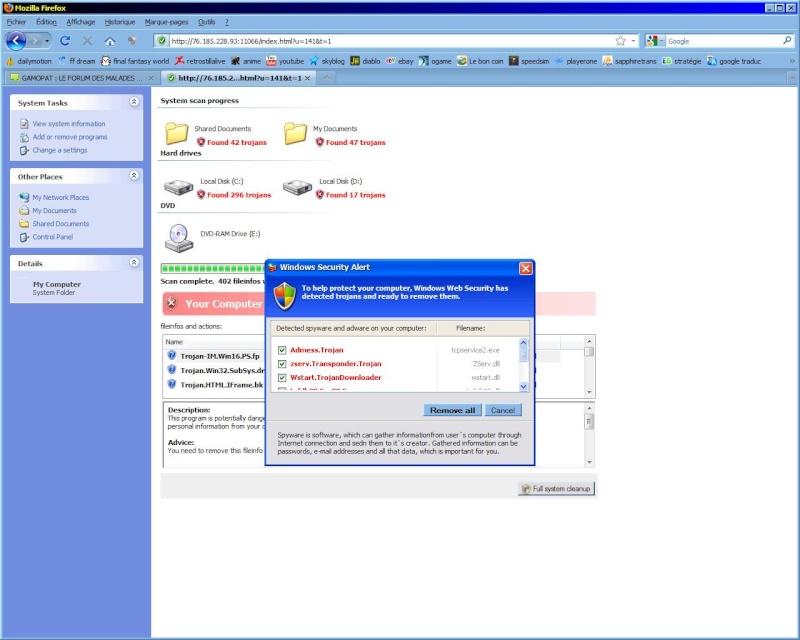Screen dimensions: 800x640
Task: Click the shield icon in Windows Security Alert
Action: pyautogui.click(x=285, y=296)
